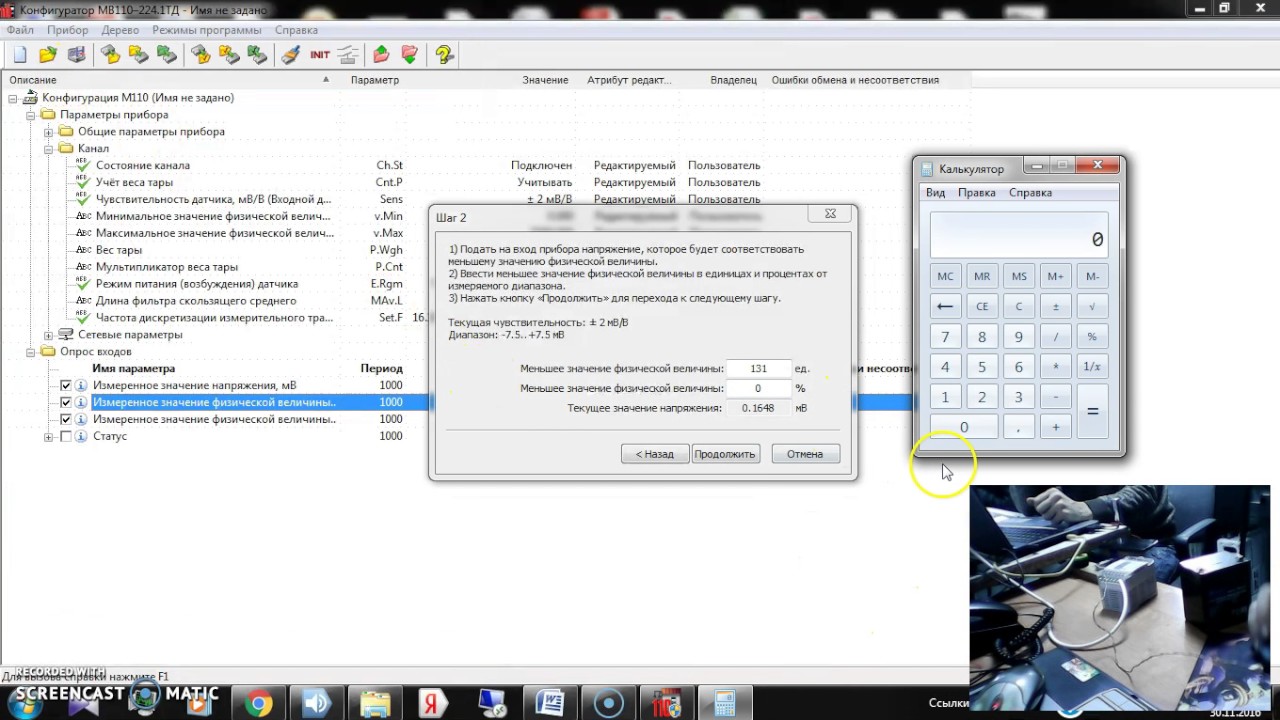
Task: Click the paintbrush toolbar icon
Action: click(x=291, y=55)
